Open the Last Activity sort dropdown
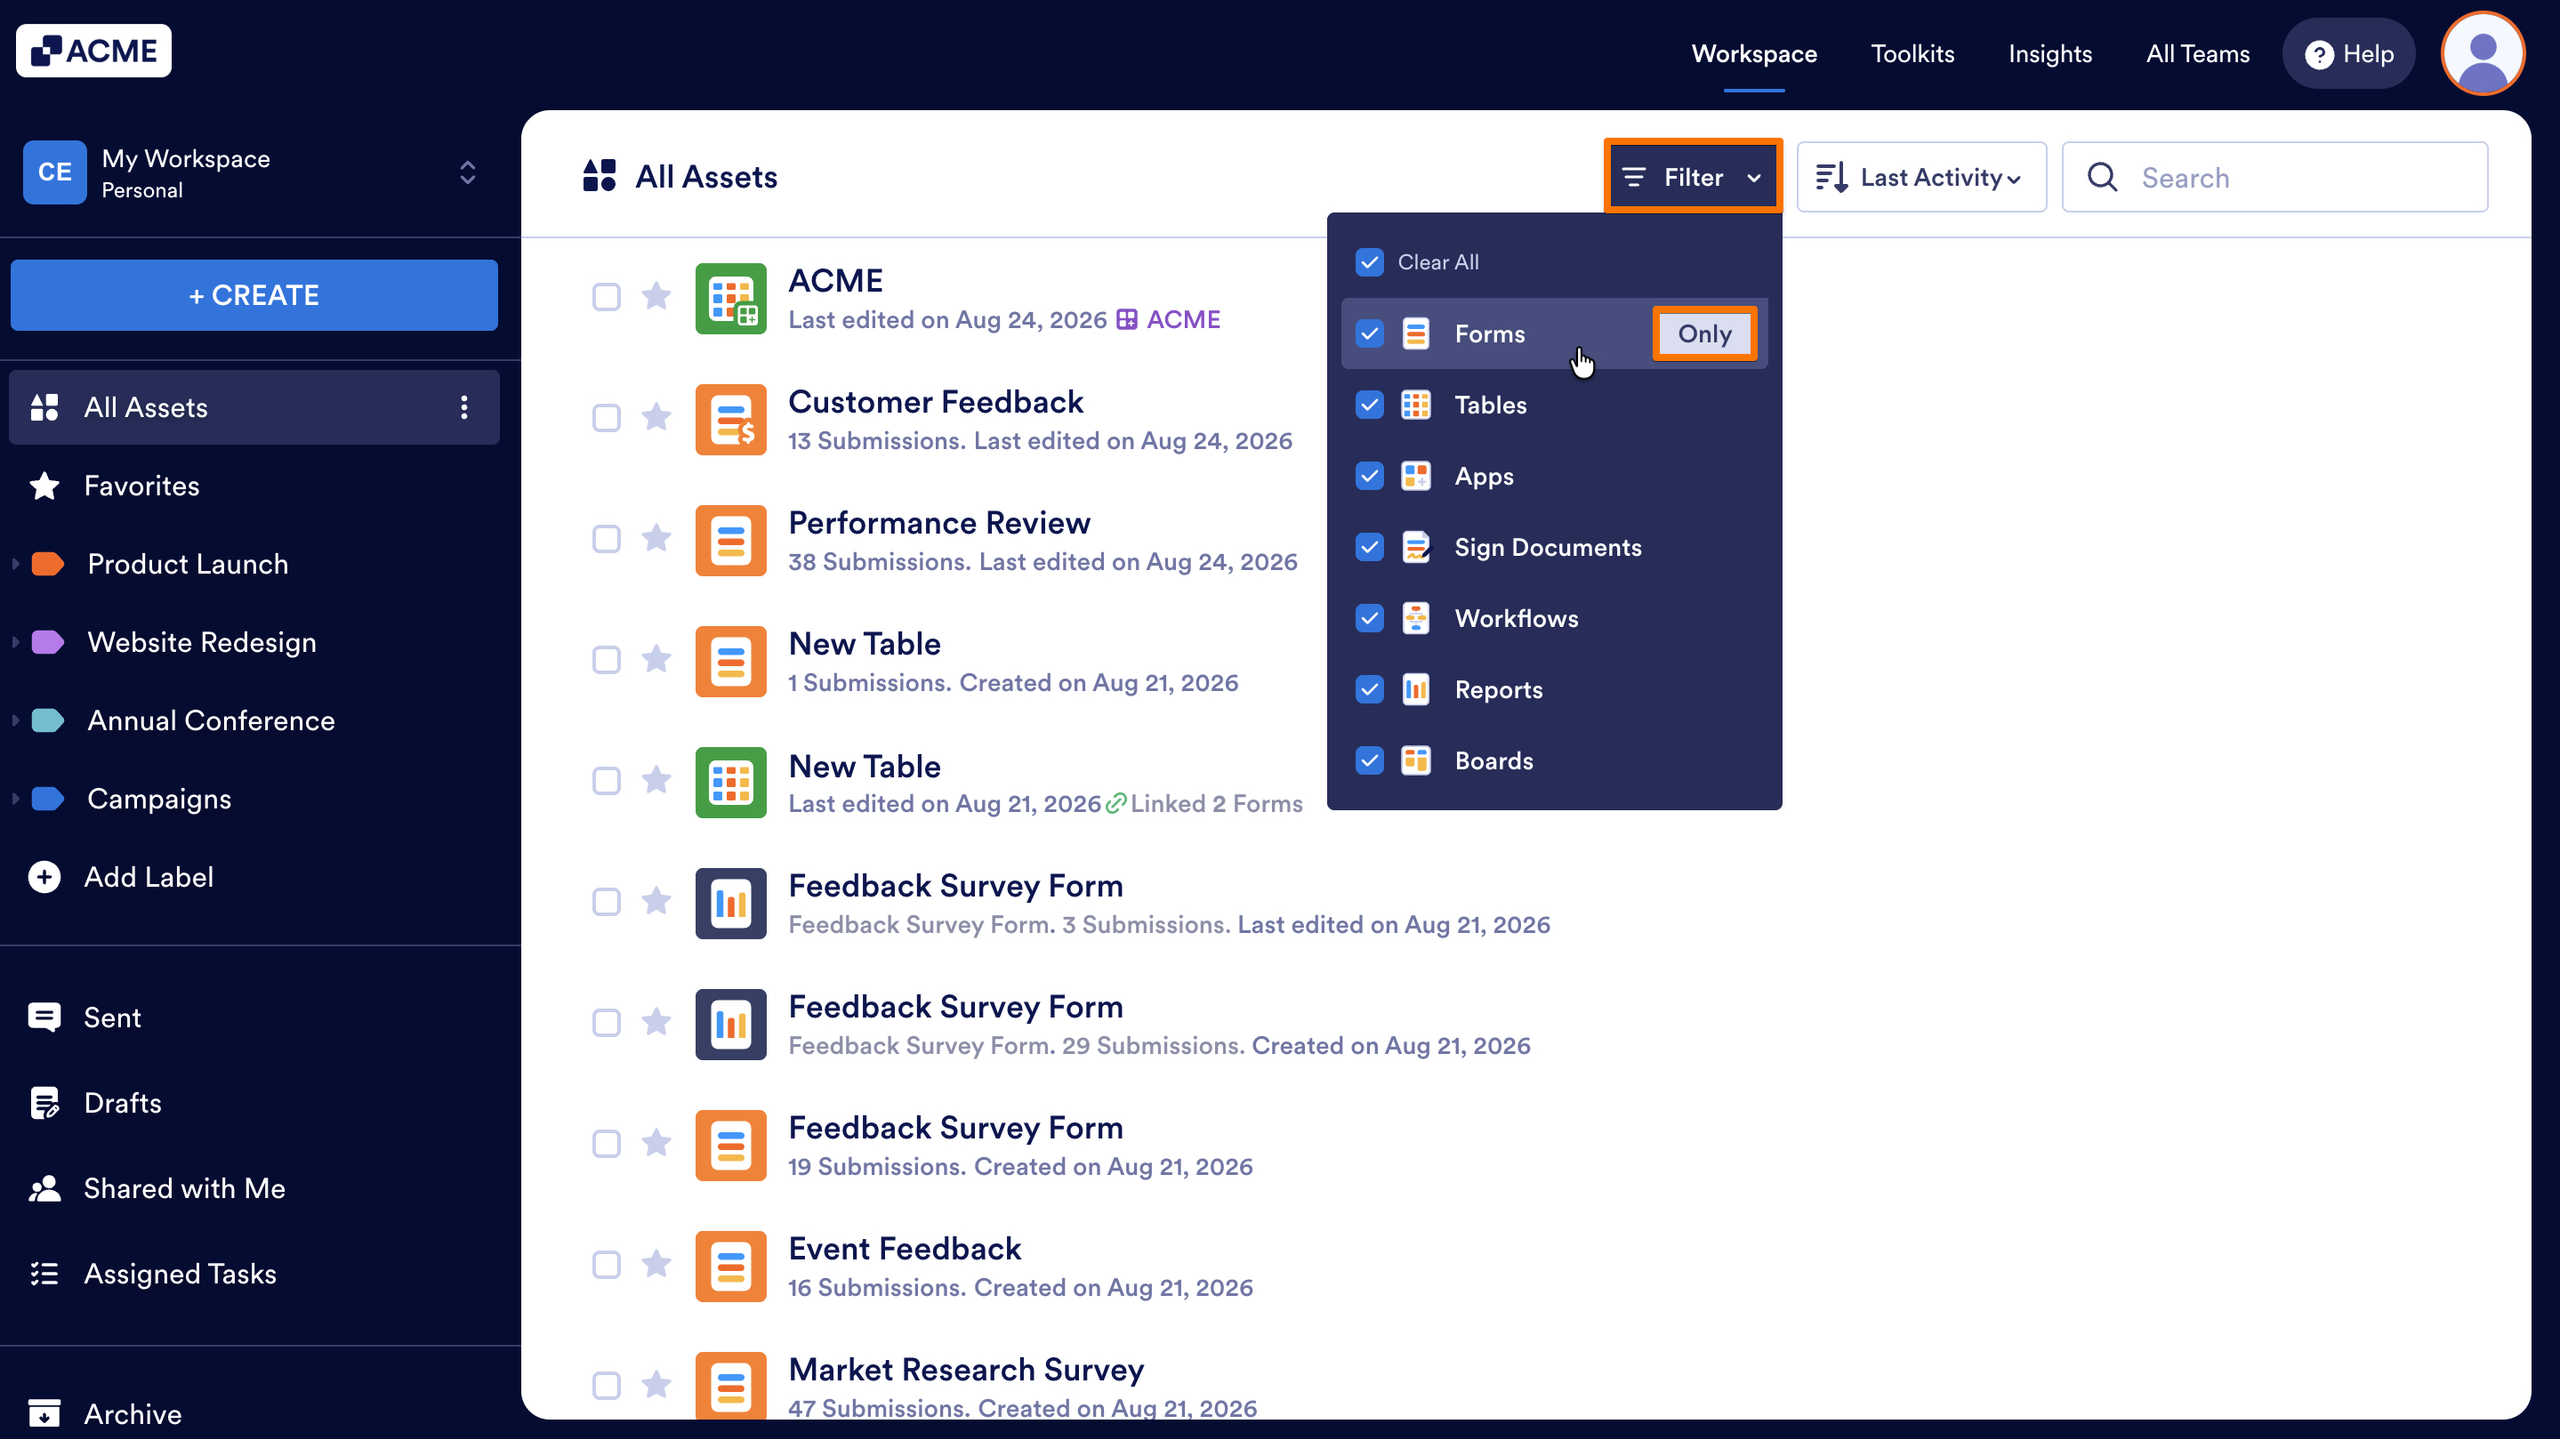Viewport: 2560px width, 1439px height. pyautogui.click(x=1921, y=177)
